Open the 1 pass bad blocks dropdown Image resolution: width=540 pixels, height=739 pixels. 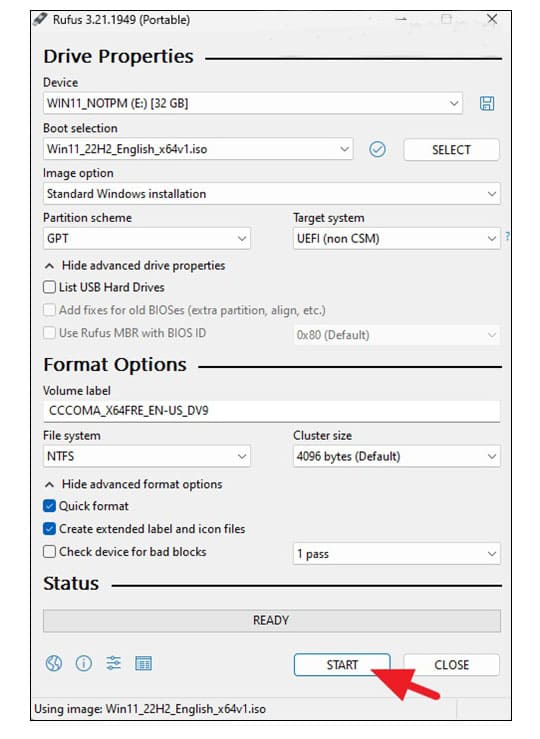click(396, 553)
